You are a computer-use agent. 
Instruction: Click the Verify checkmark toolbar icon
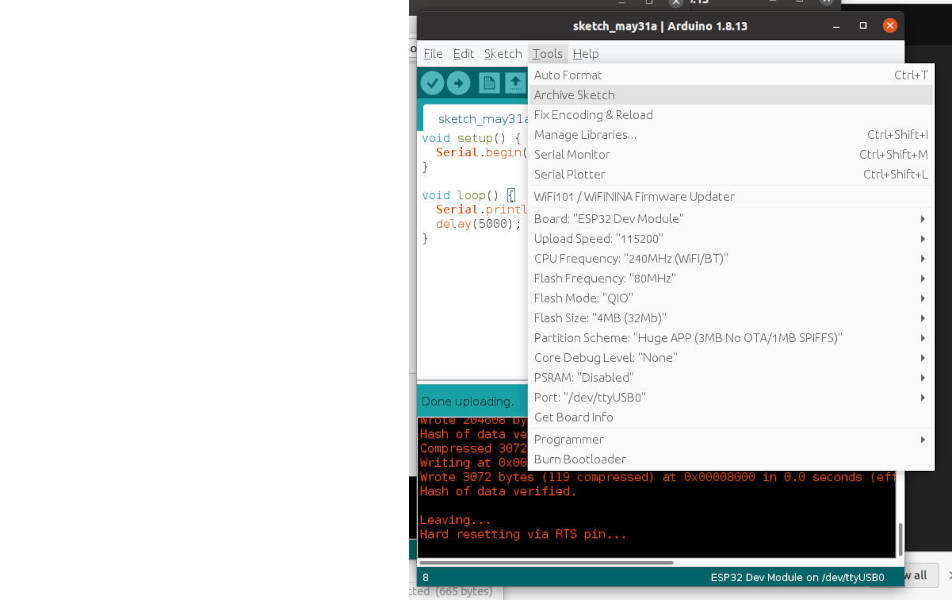point(432,83)
